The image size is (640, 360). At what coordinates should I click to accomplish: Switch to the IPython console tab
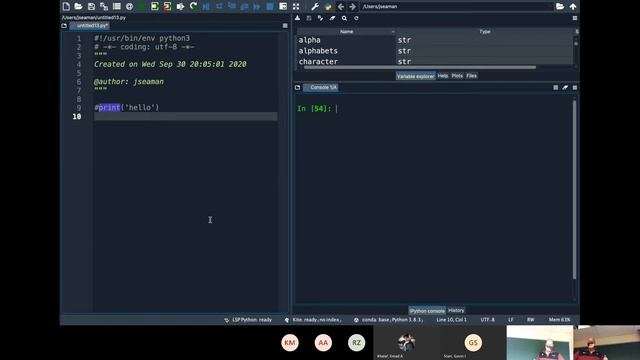click(427, 311)
